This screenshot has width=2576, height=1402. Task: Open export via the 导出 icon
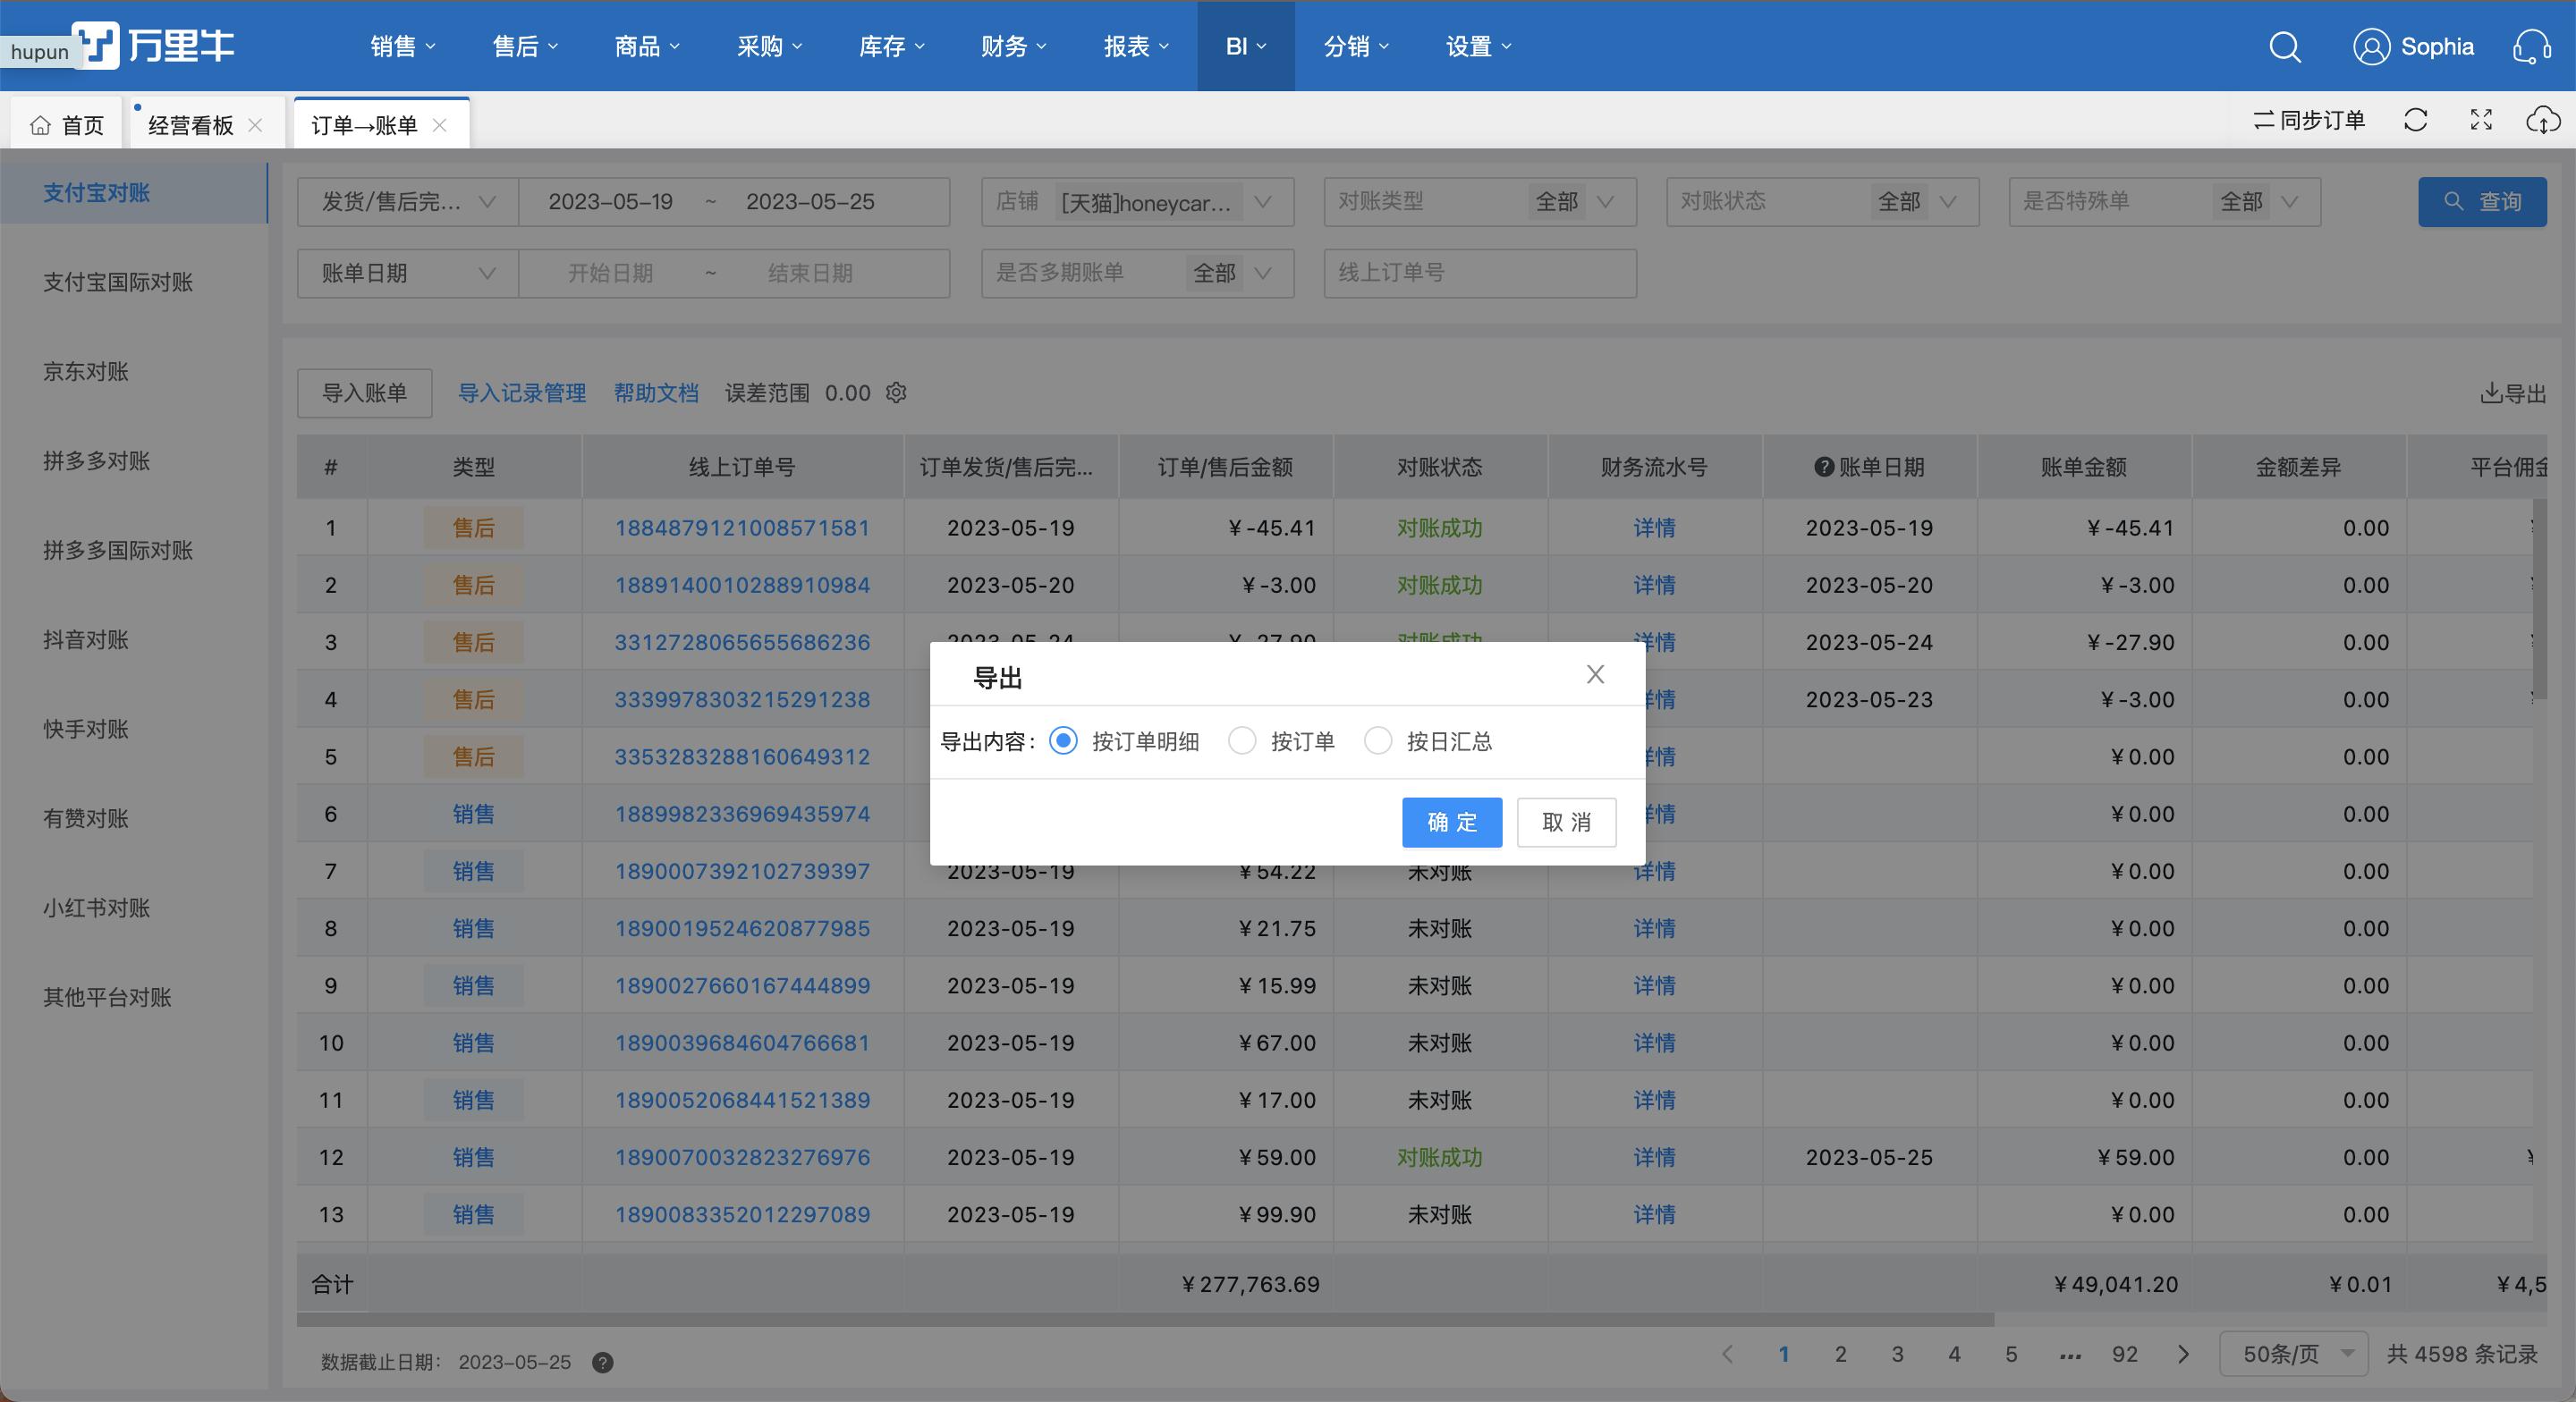pyautogui.click(x=2513, y=393)
